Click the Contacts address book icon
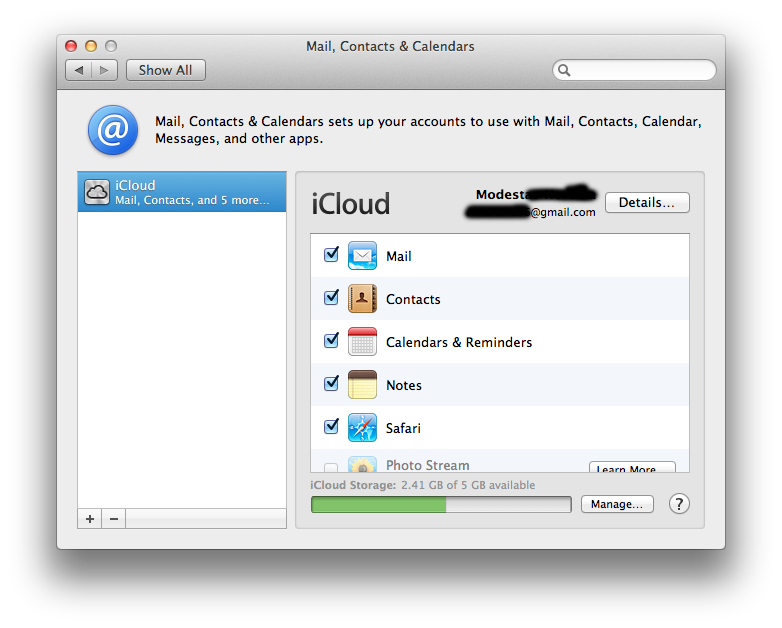 [x=362, y=298]
